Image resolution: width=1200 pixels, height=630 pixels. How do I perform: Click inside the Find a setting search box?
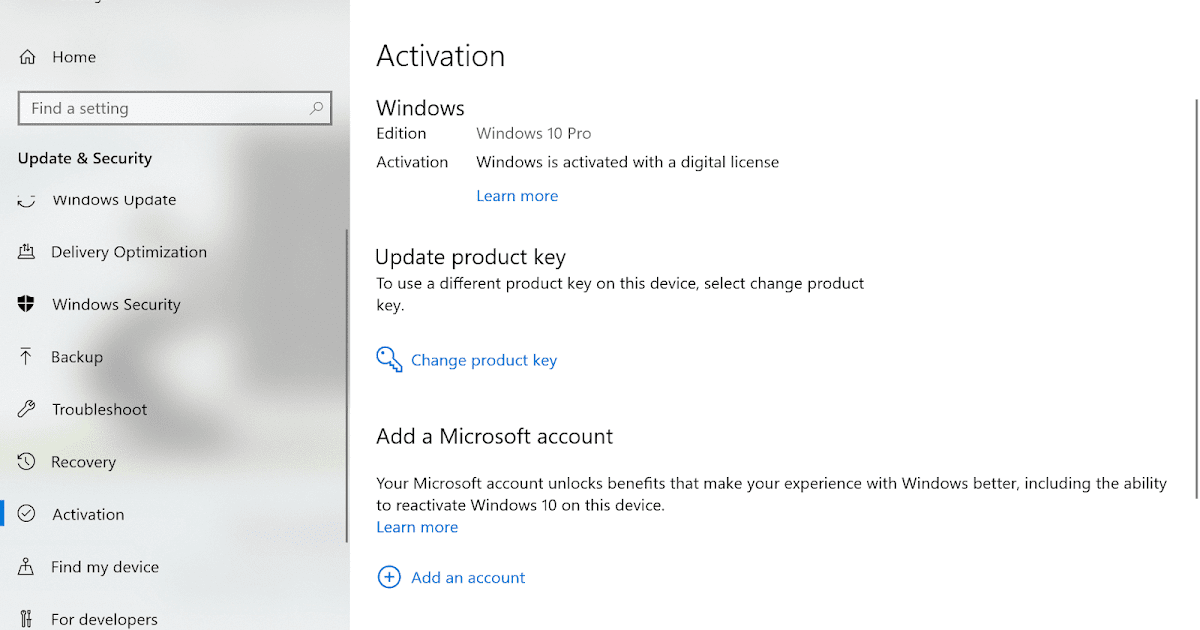(160, 108)
